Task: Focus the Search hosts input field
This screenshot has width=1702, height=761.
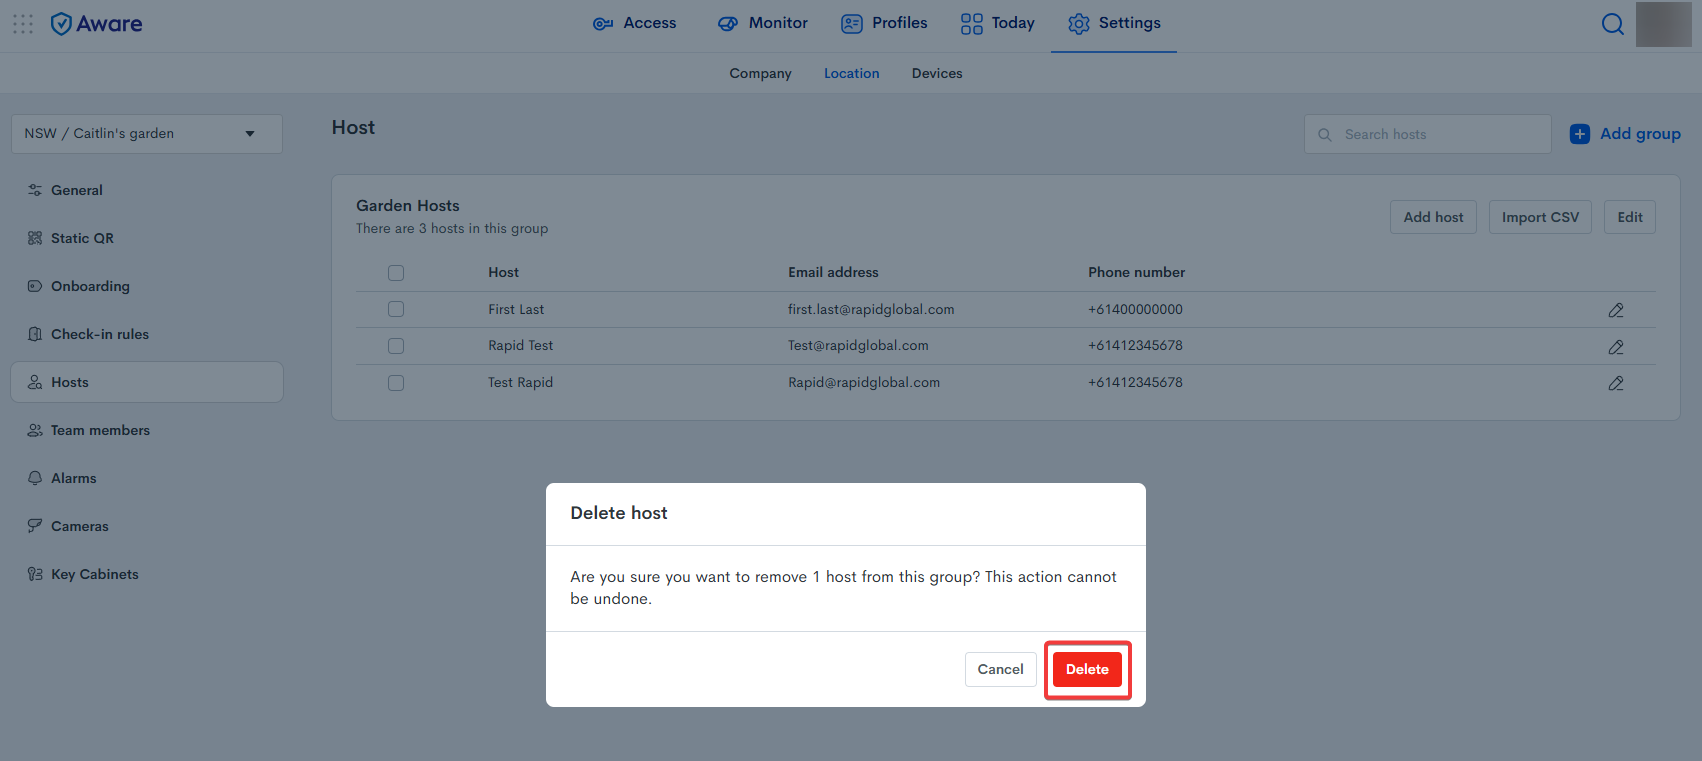Action: 1427,134
